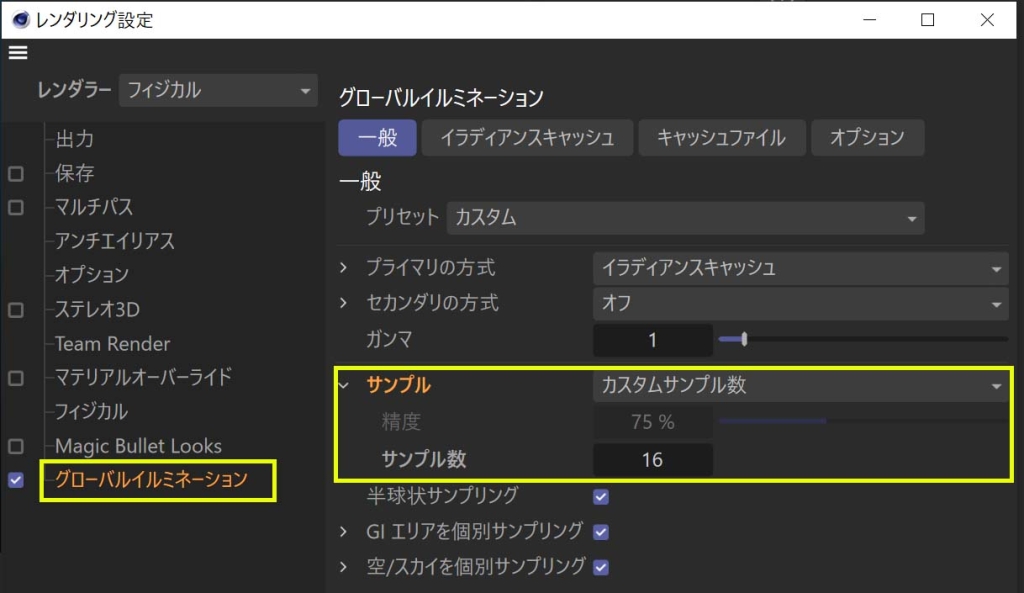Click the ガンマ value field
1024x593 pixels.
click(652, 340)
